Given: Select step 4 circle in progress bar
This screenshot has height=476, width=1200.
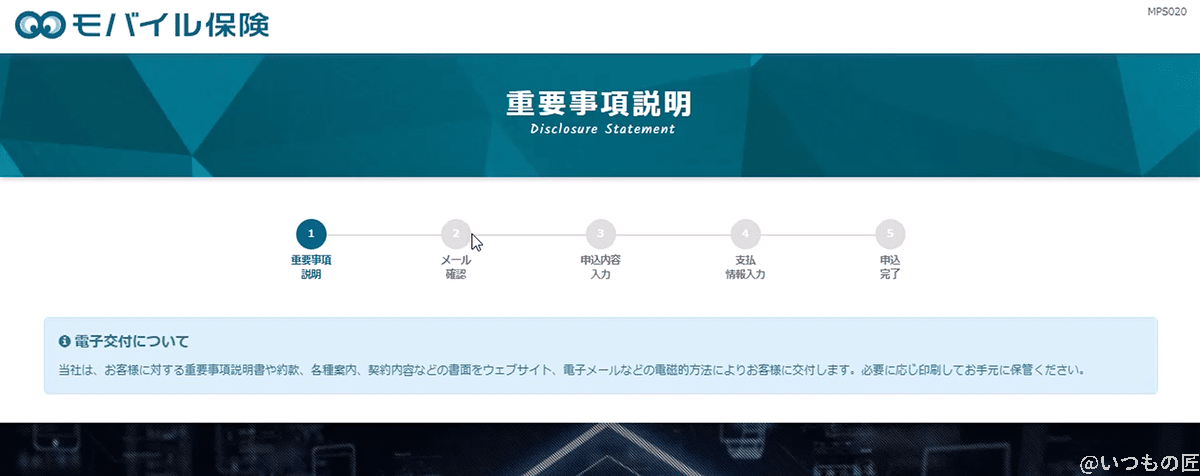Looking at the screenshot, I should pyautogui.click(x=745, y=234).
